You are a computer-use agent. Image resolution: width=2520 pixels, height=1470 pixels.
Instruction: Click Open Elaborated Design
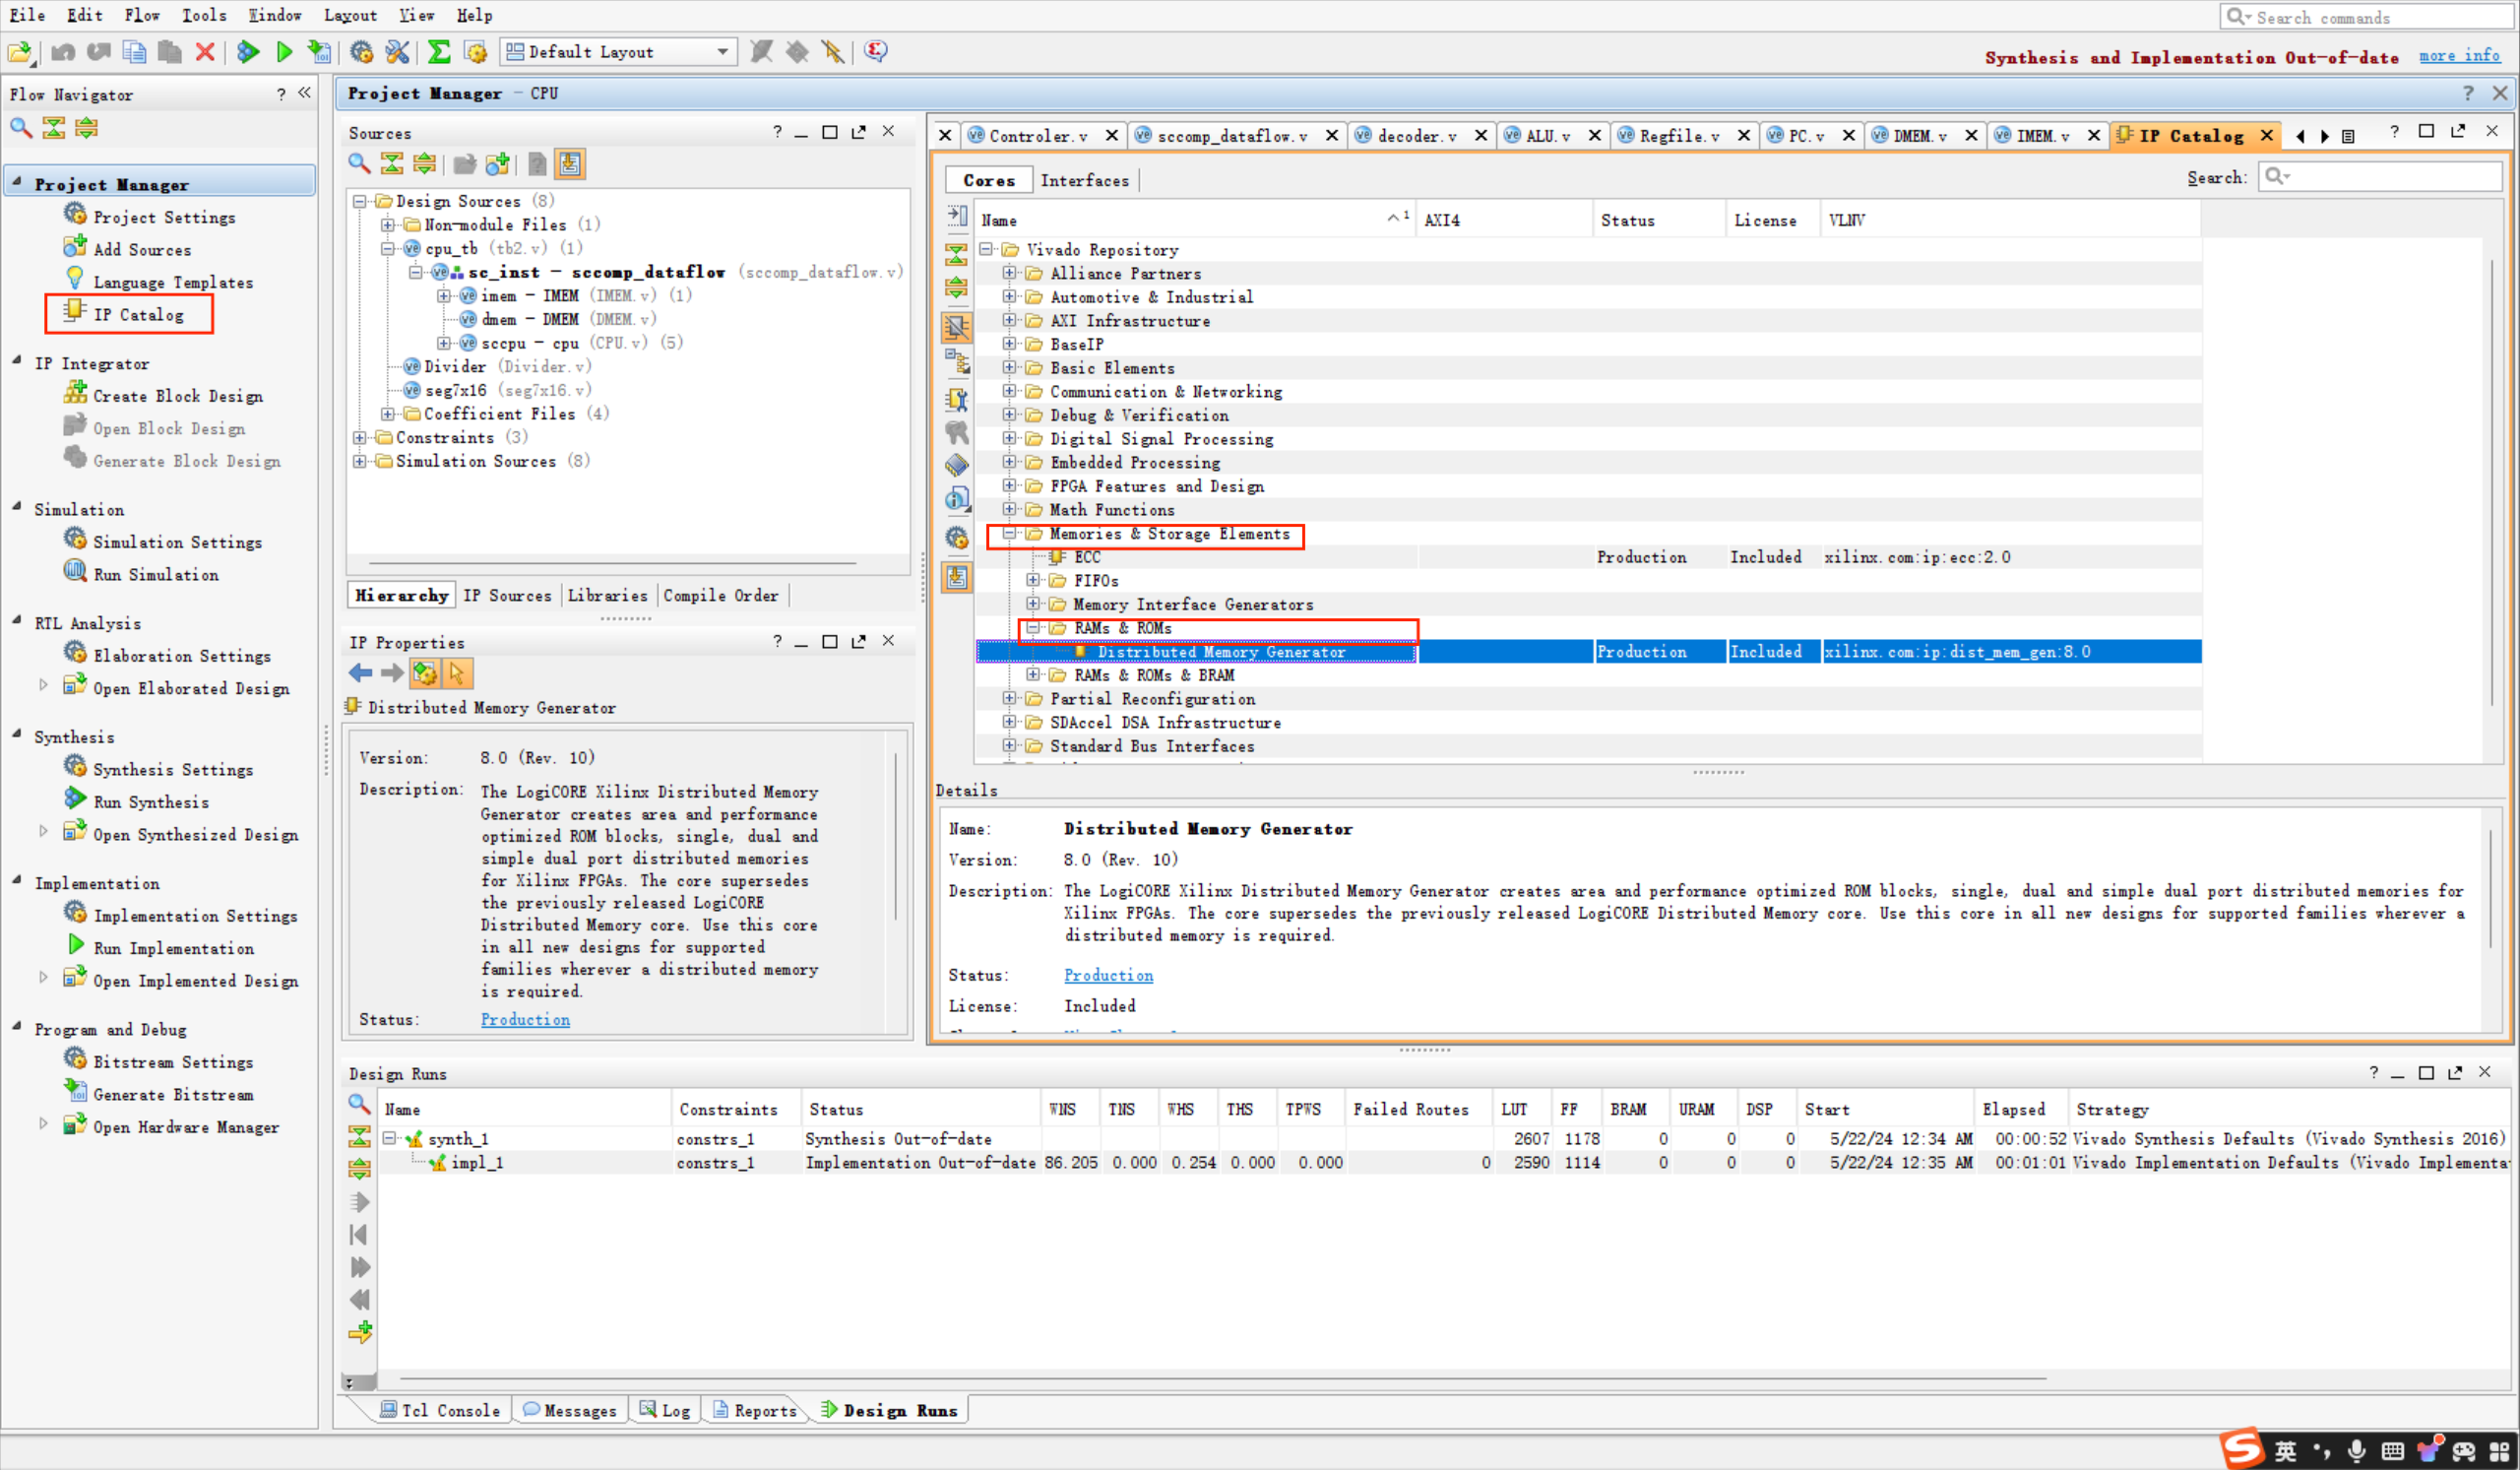click(x=179, y=688)
